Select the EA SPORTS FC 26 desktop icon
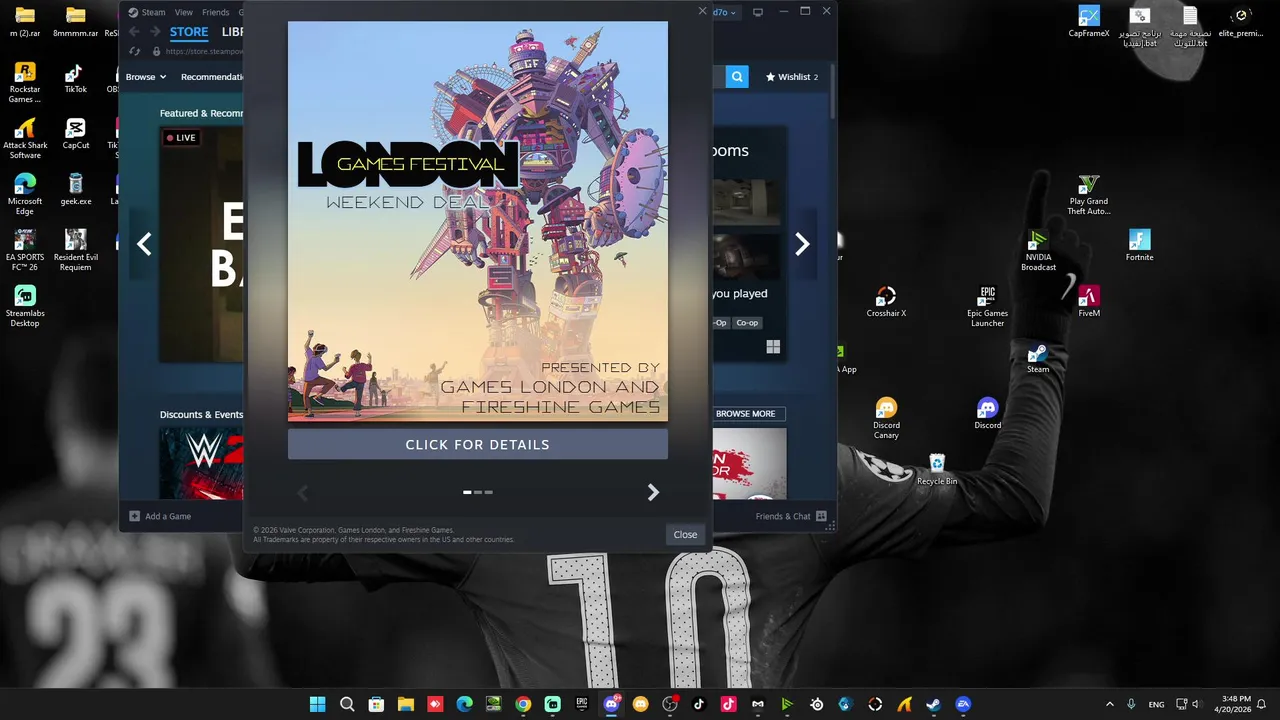The image size is (1280, 720). click(x=25, y=251)
